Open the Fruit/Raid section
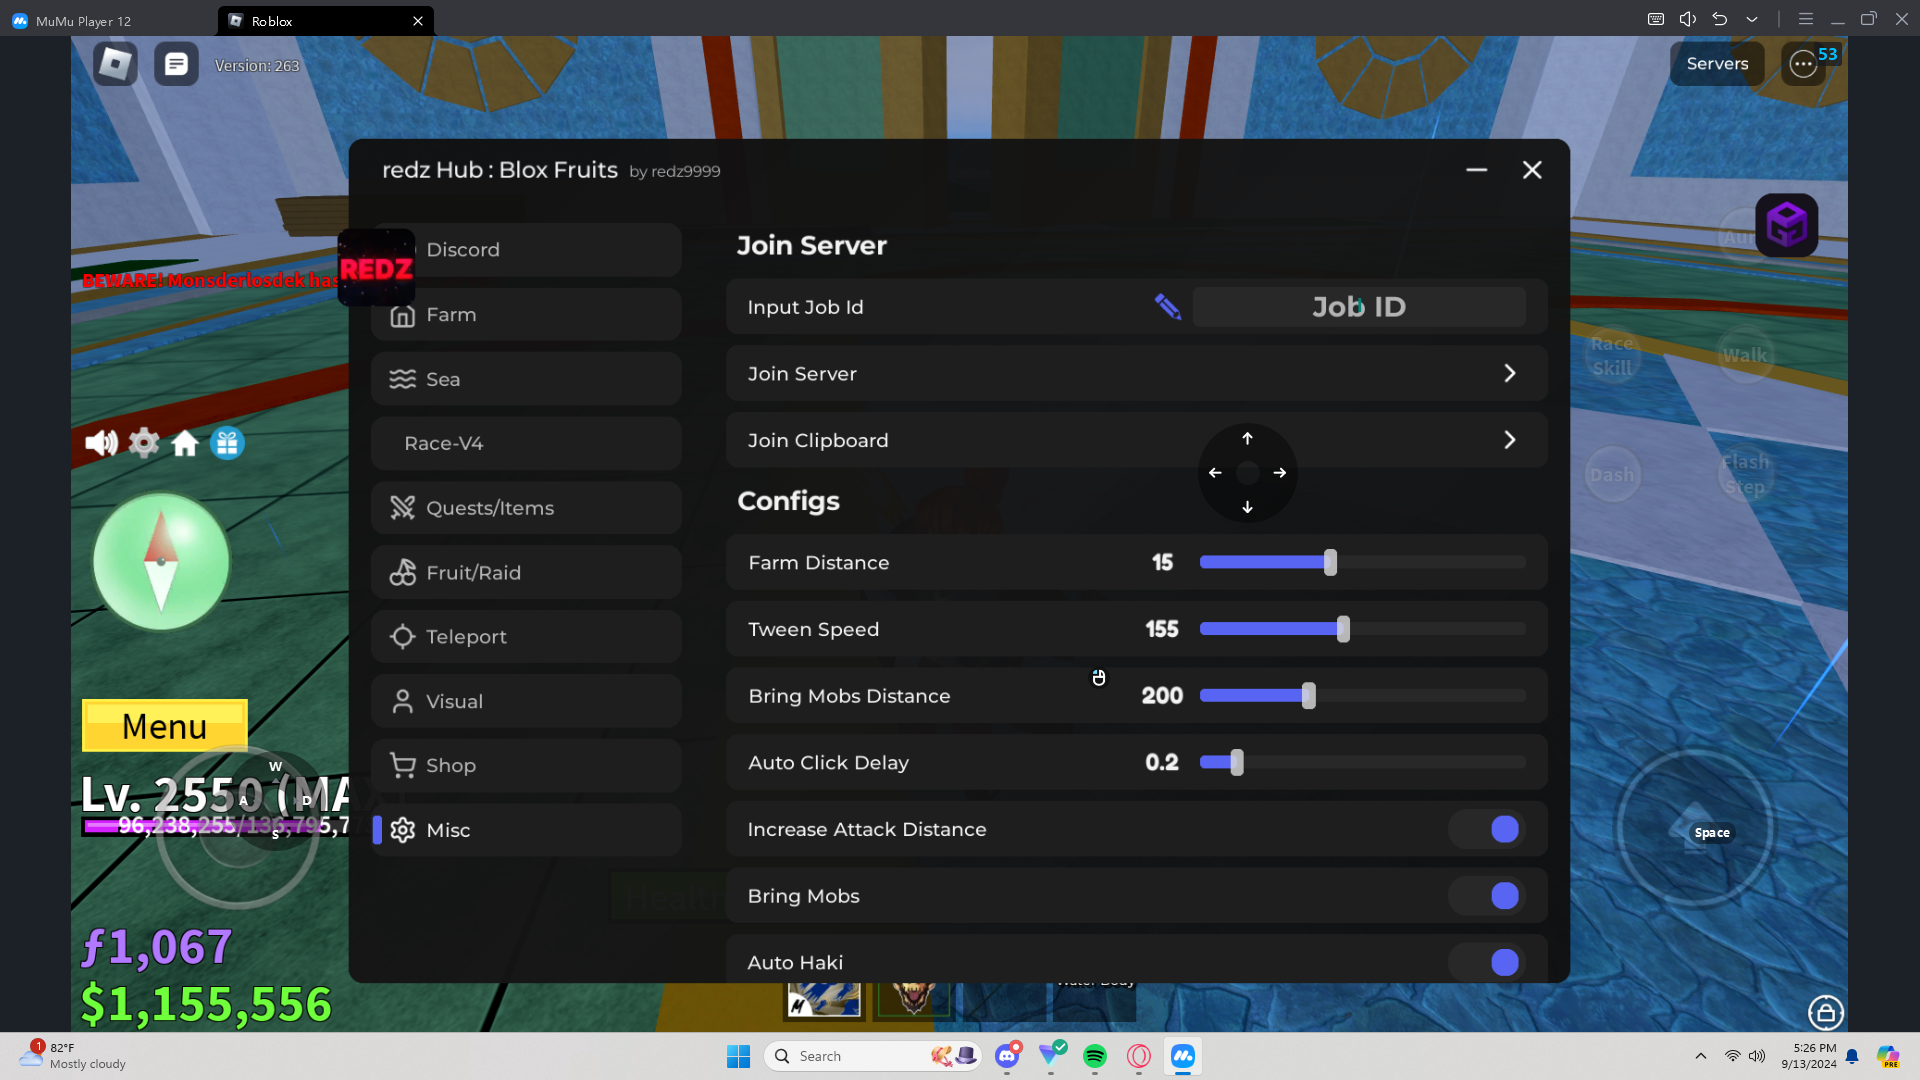This screenshot has height=1080, width=1920. coord(527,572)
